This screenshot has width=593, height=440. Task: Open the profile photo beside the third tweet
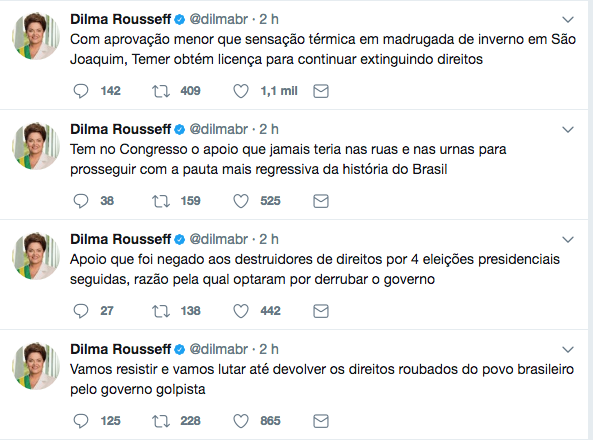(36, 256)
